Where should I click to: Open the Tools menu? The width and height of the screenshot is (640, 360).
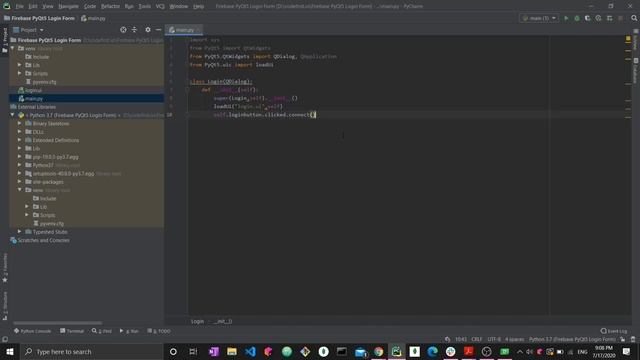tap(144, 7)
